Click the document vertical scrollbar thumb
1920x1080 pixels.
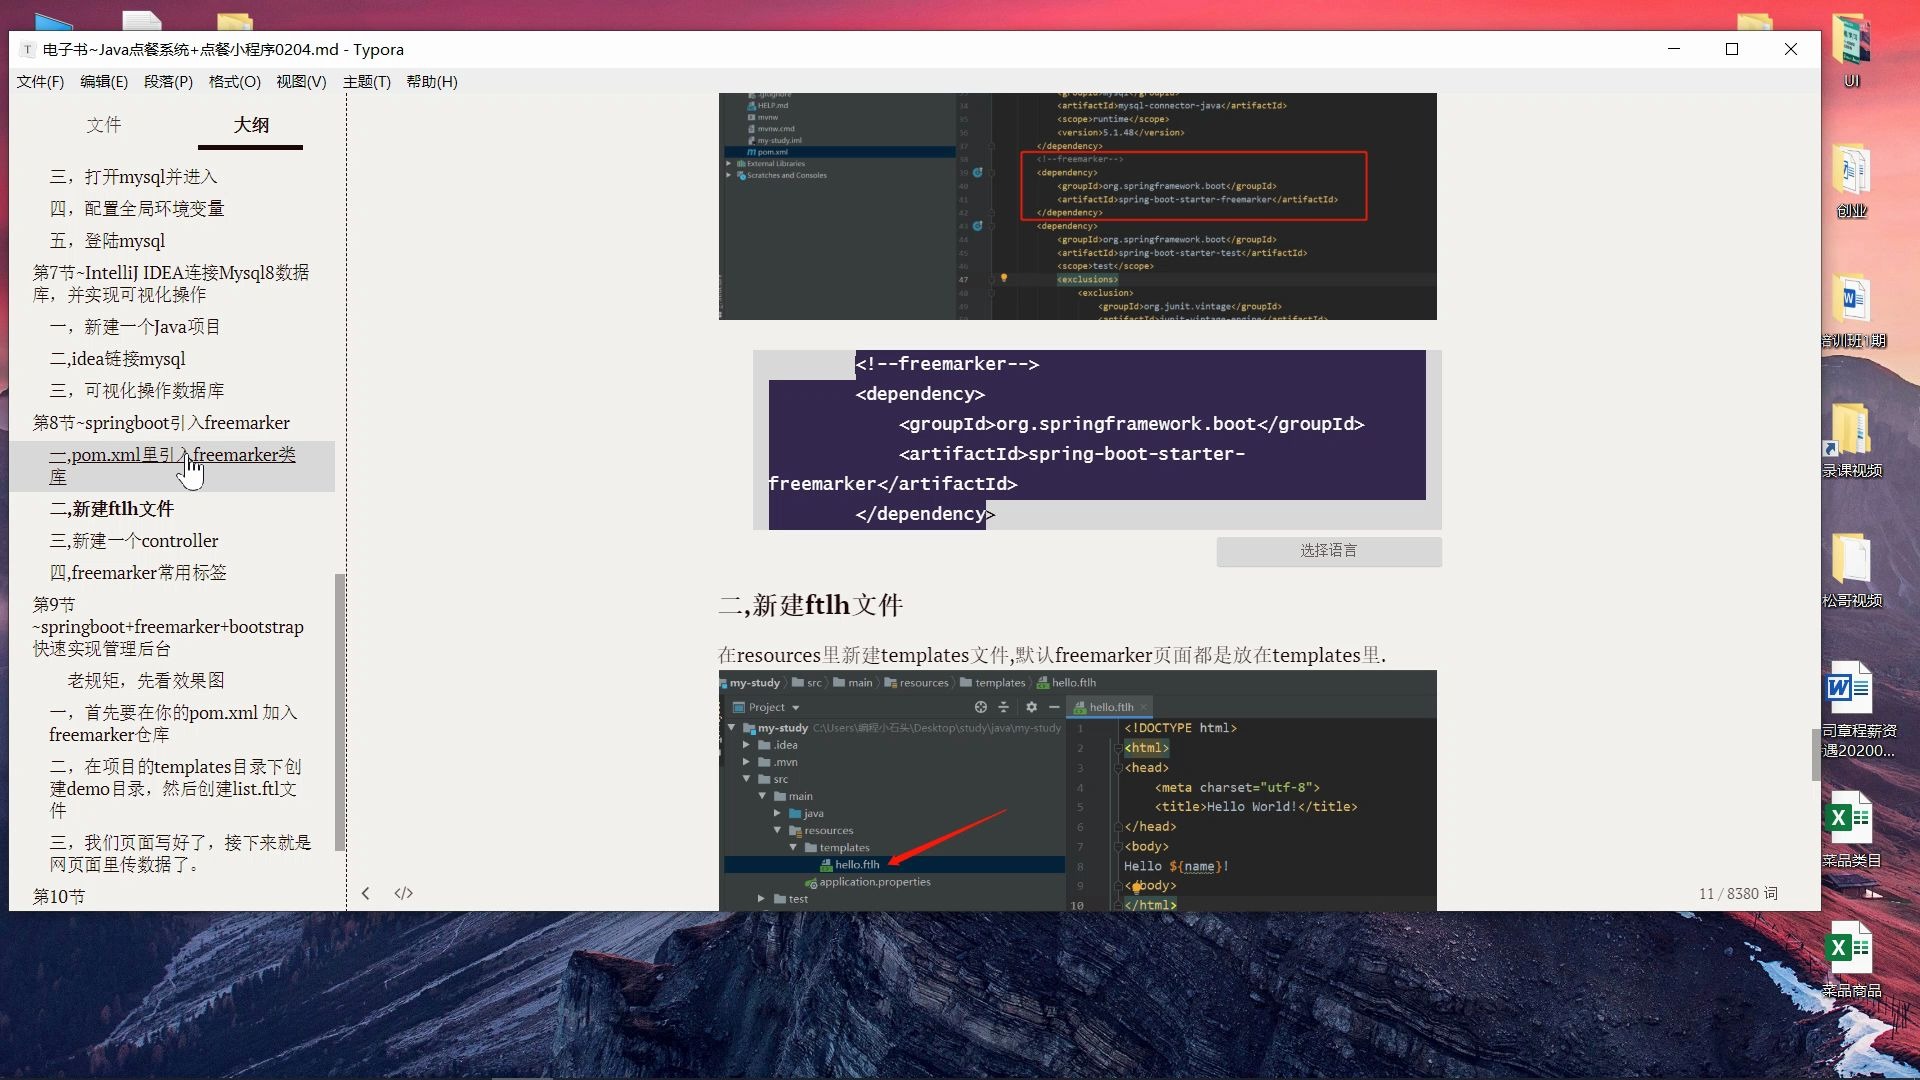click(x=1816, y=755)
